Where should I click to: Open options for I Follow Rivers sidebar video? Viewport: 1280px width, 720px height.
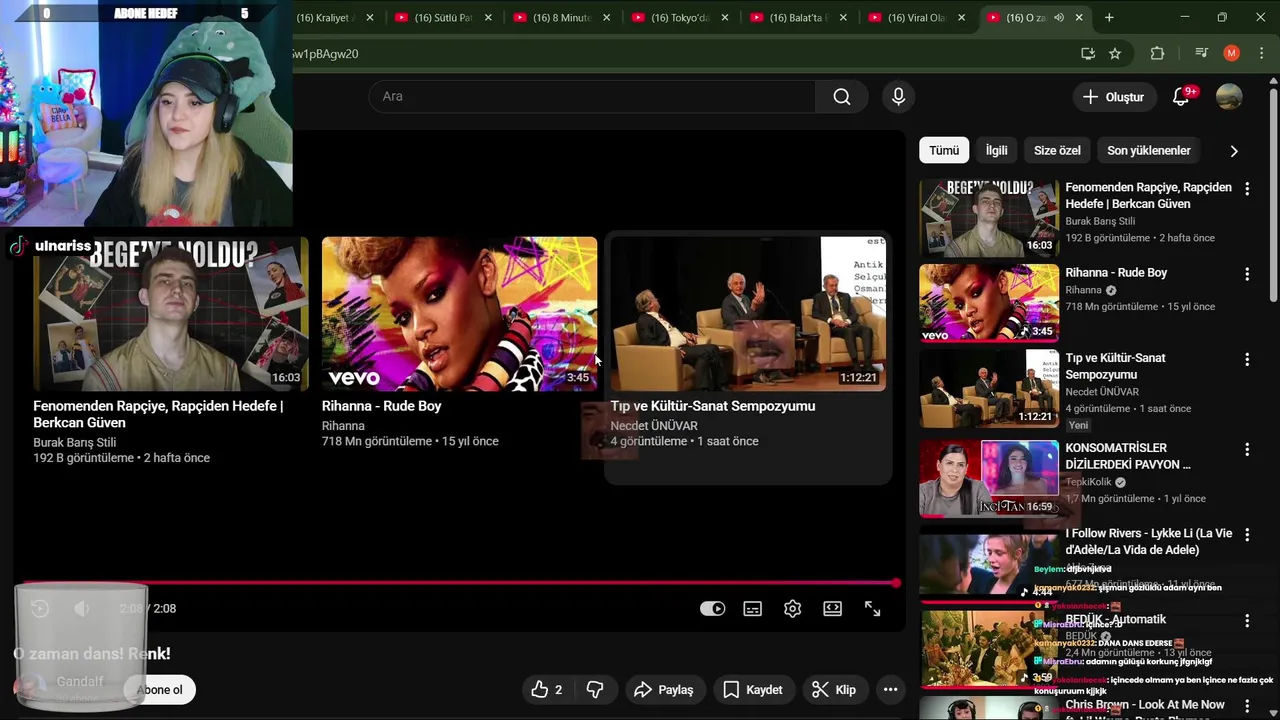(1247, 534)
